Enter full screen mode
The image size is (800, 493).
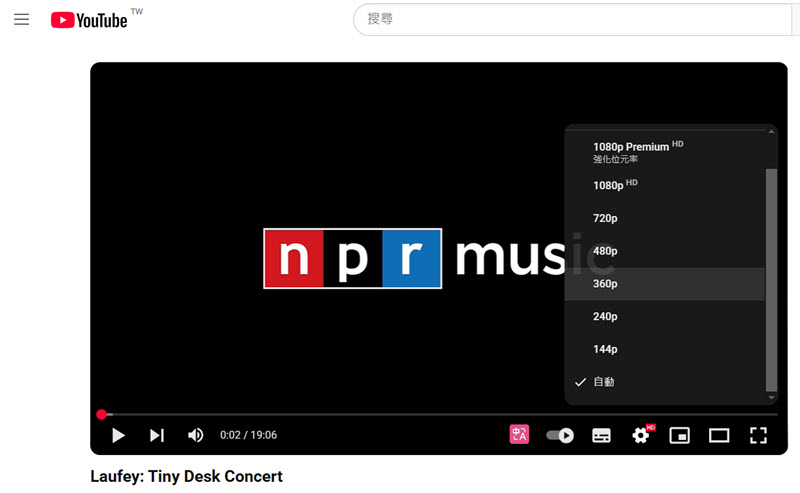(758, 435)
